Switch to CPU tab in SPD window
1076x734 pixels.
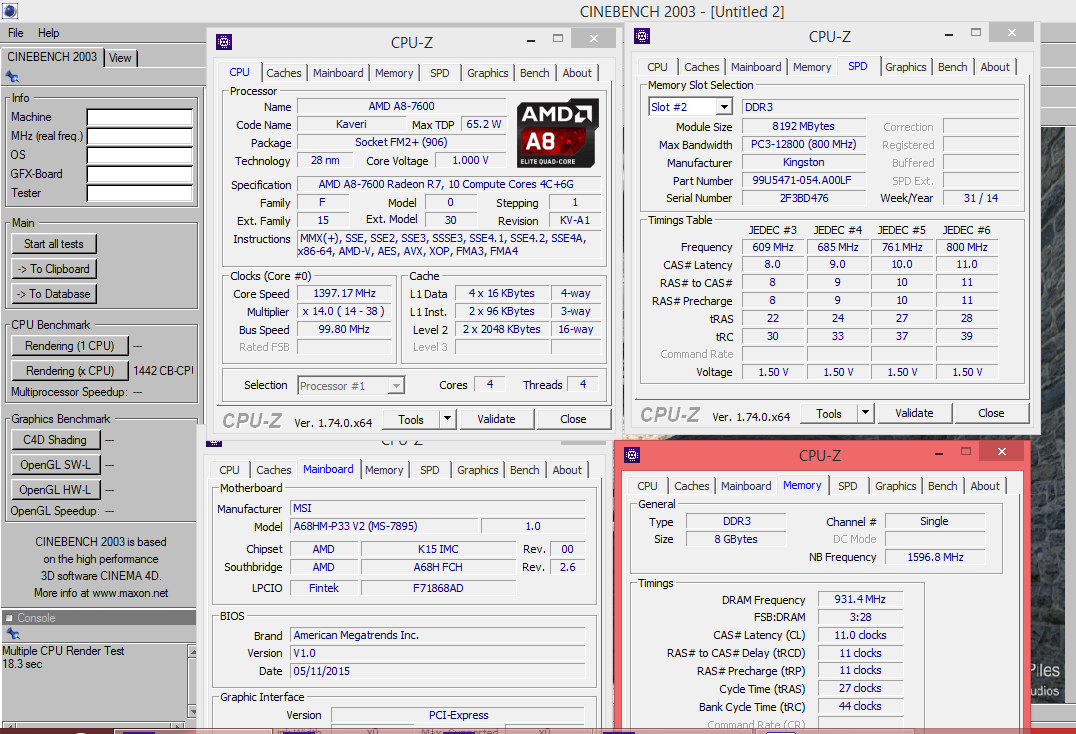pos(657,67)
